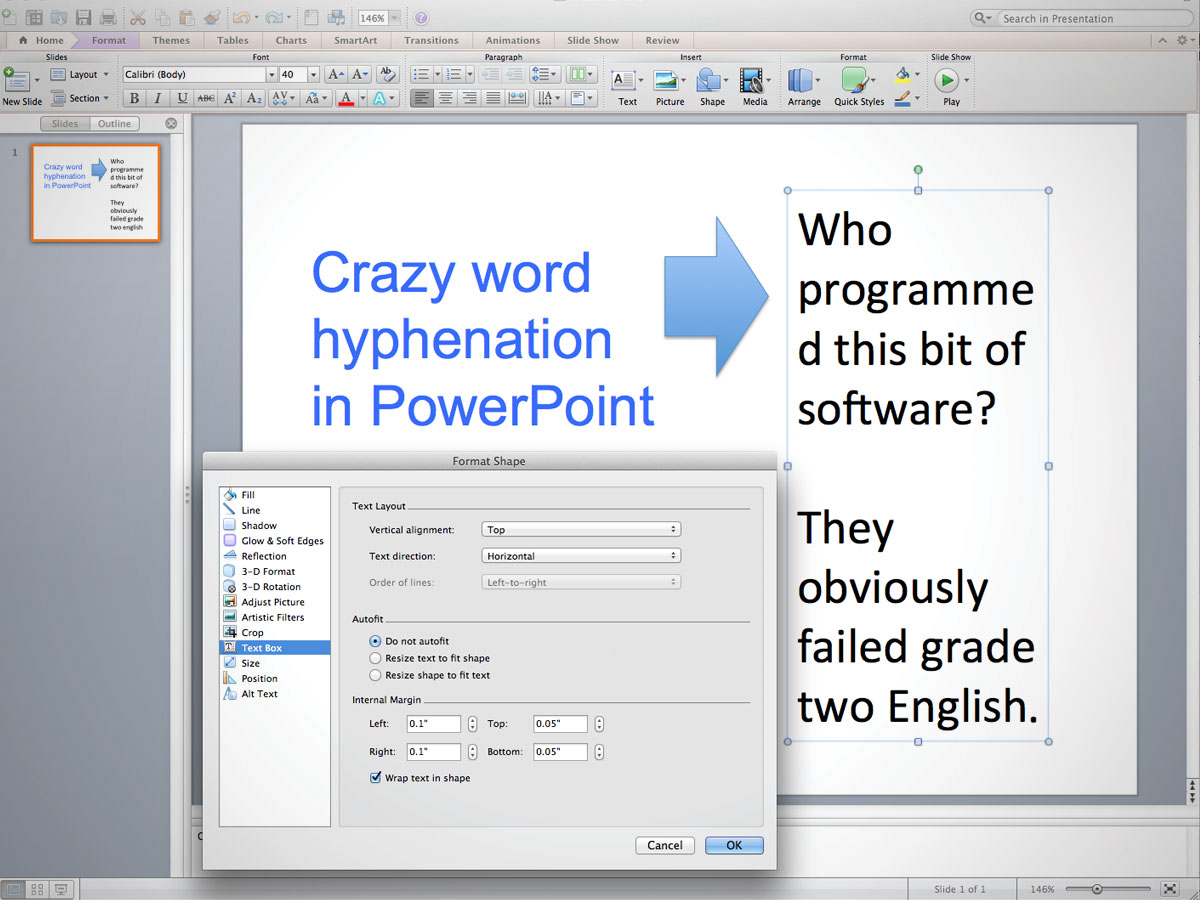1200x900 pixels.
Task: Click the Cut scissors icon
Action: (137, 18)
